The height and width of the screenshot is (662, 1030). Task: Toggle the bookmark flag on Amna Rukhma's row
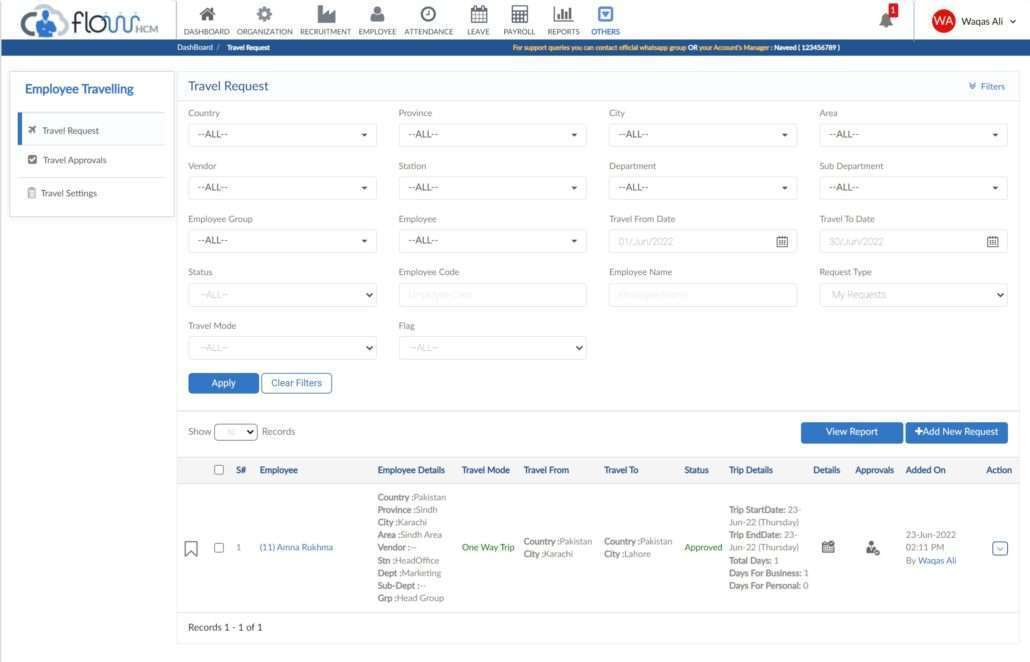click(x=191, y=547)
